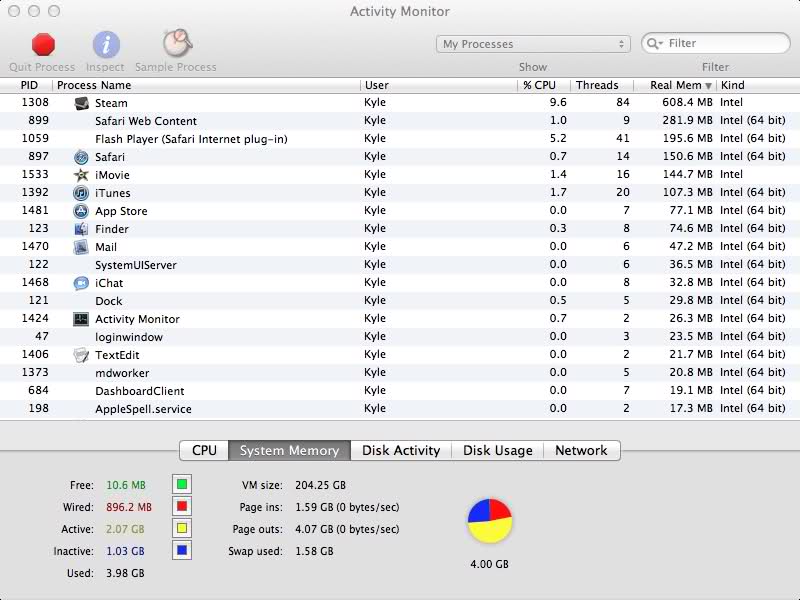Switch to the CPU tab
Screen dimensions: 800x600
[x=204, y=451]
